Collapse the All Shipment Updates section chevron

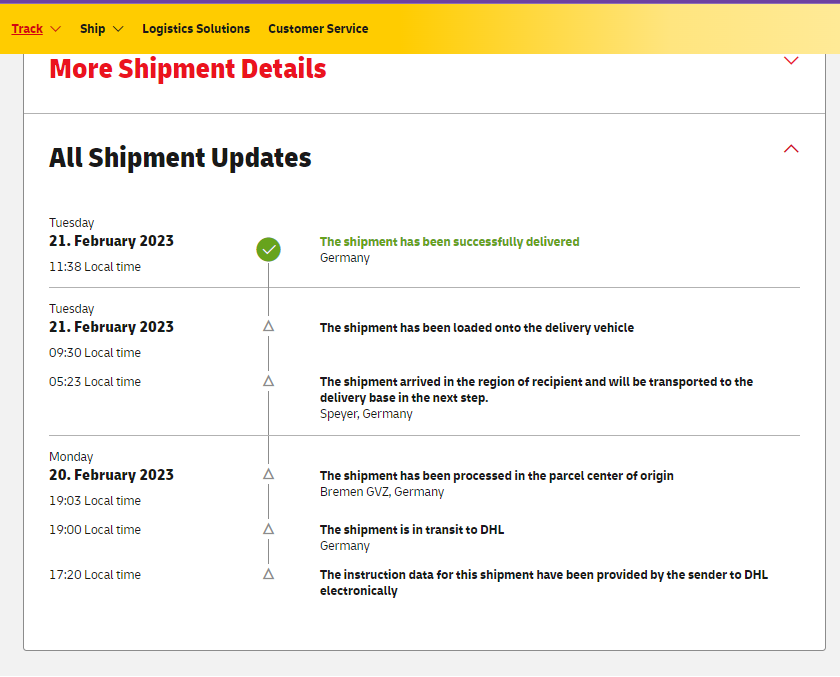click(x=791, y=149)
